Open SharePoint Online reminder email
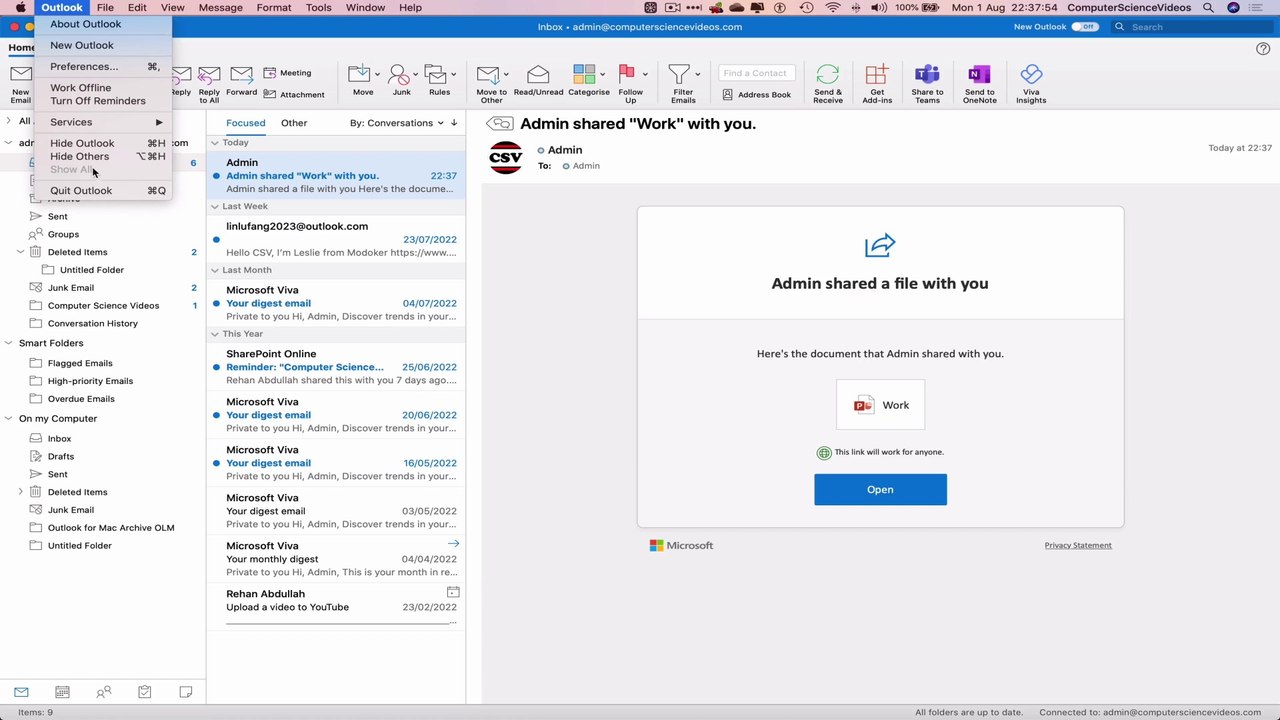 coord(336,367)
